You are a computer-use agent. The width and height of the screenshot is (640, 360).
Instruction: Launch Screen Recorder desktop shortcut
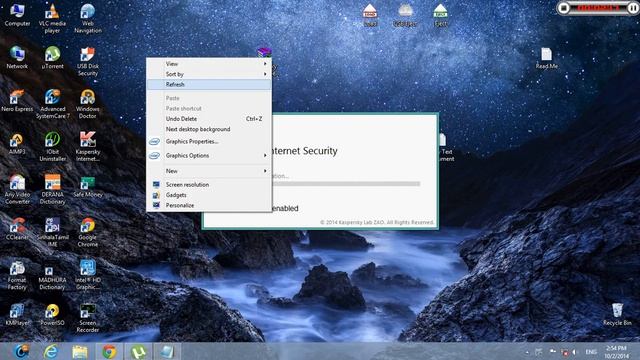(88, 318)
